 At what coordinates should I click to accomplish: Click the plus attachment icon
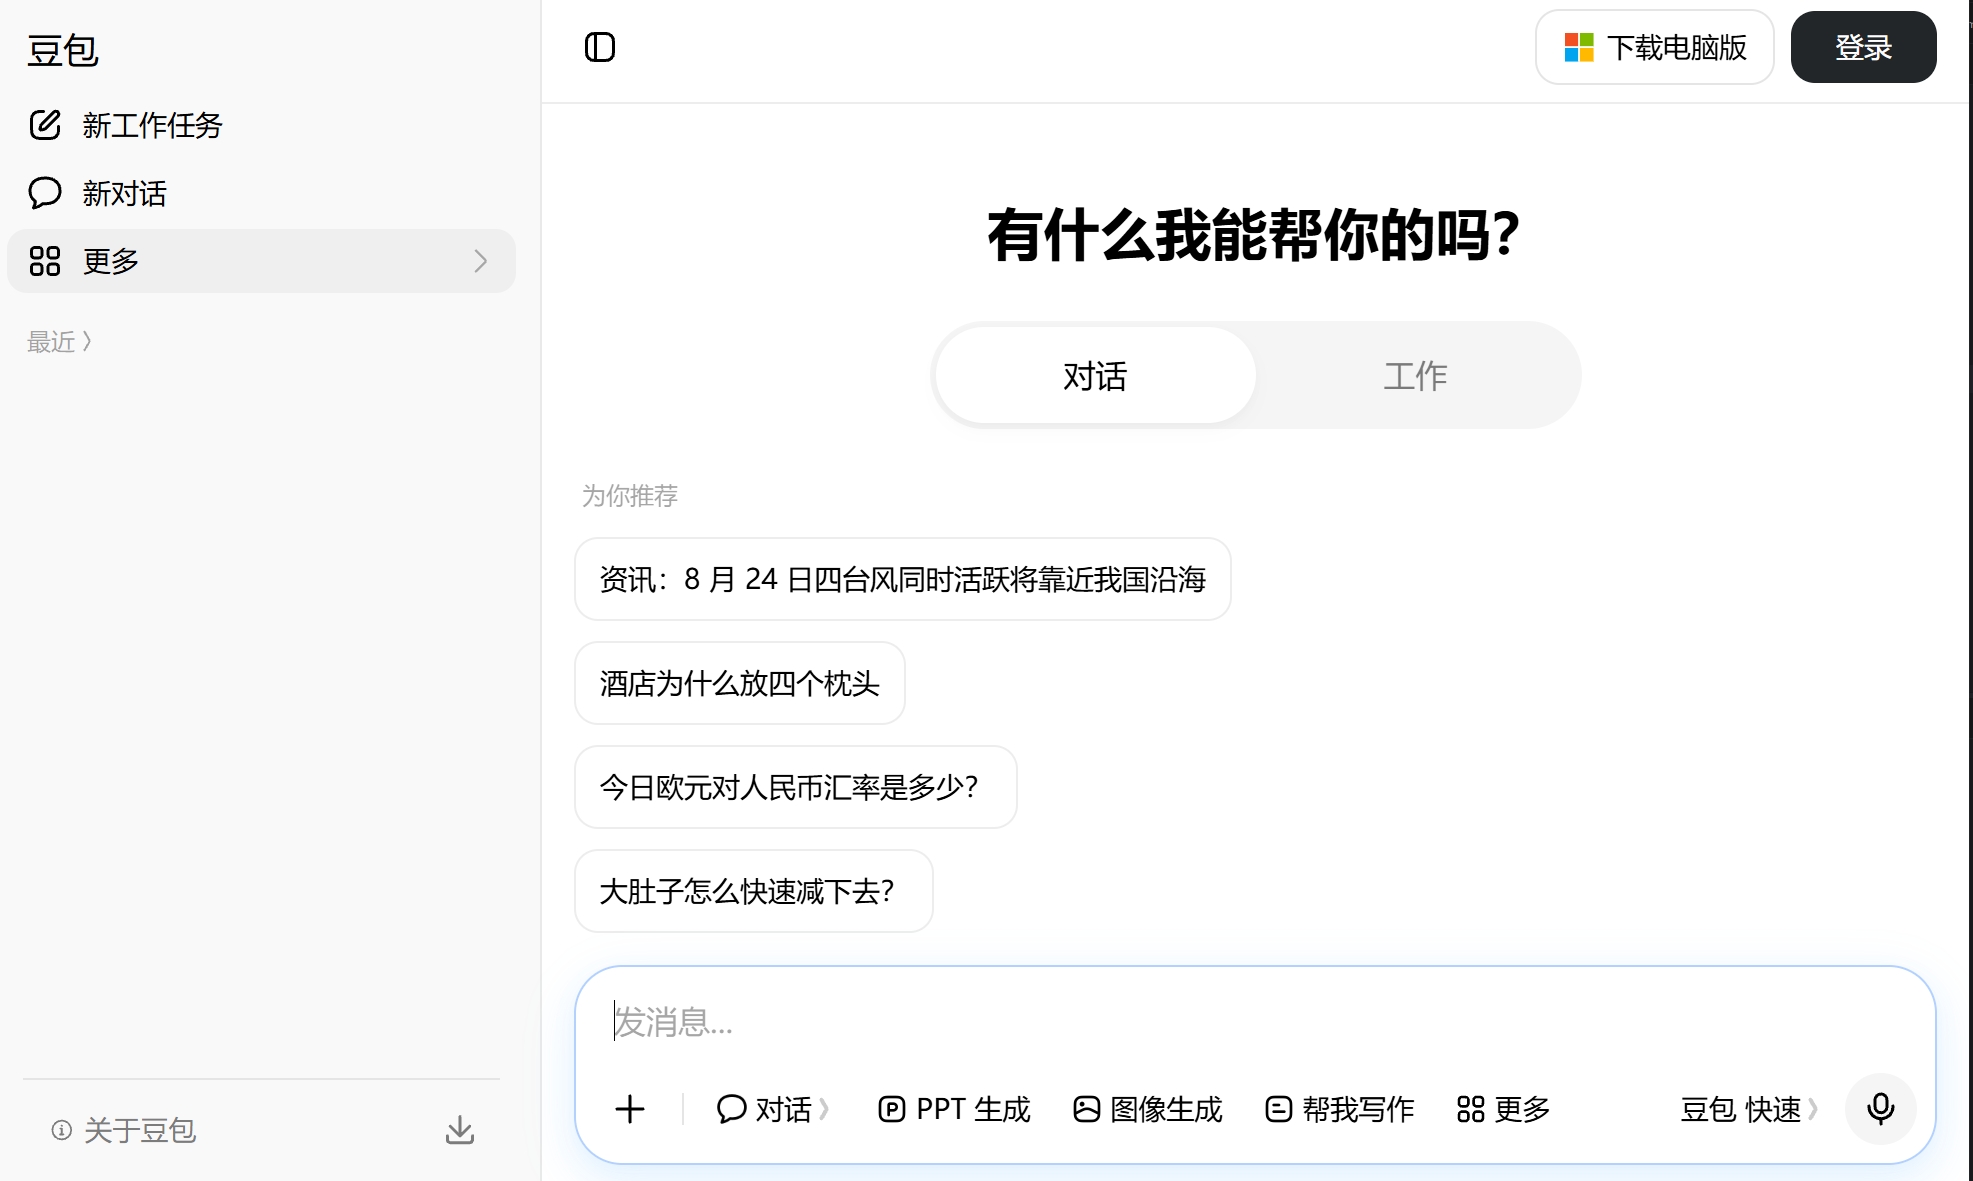pos(630,1109)
